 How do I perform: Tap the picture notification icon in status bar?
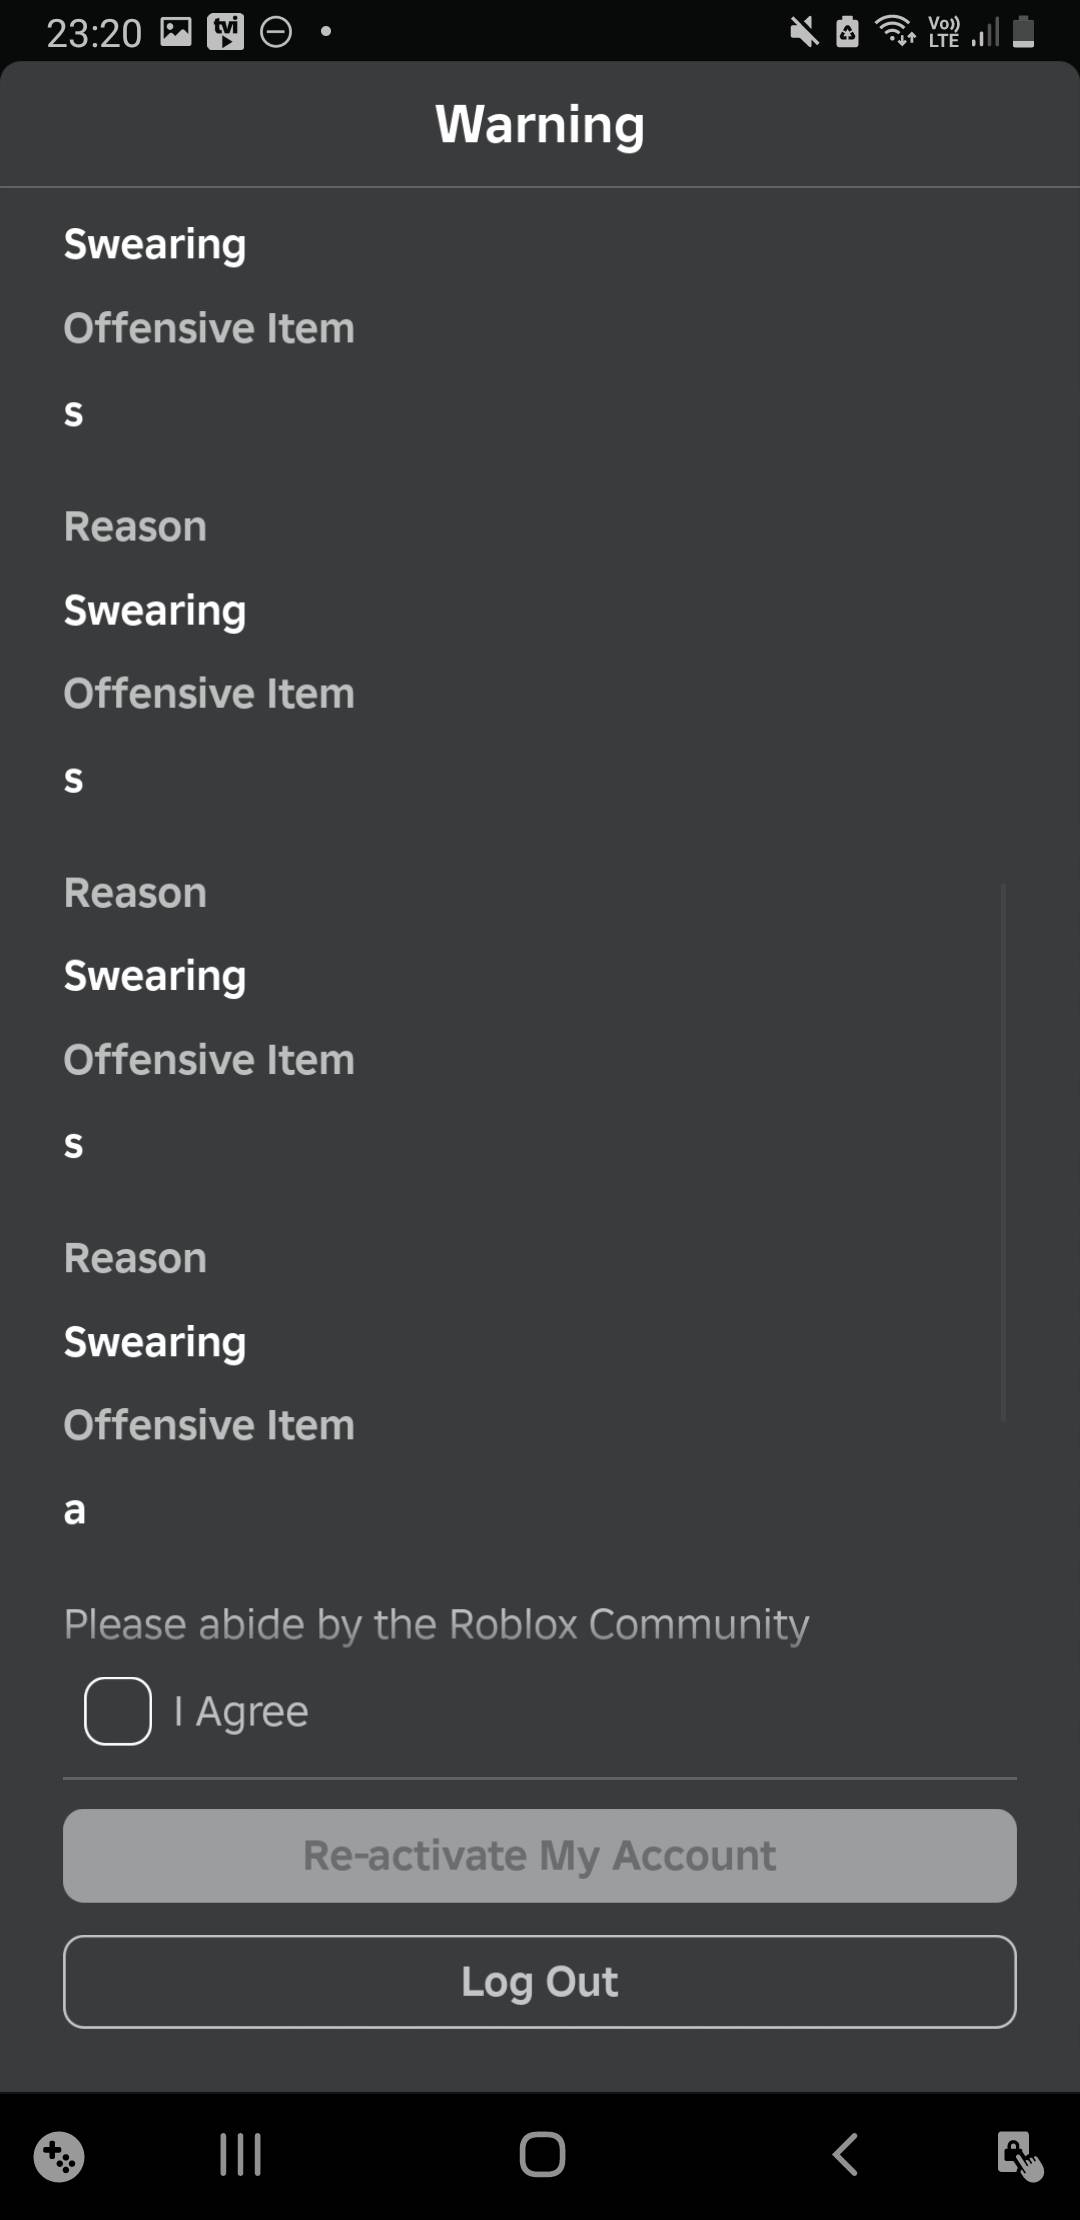[176, 32]
